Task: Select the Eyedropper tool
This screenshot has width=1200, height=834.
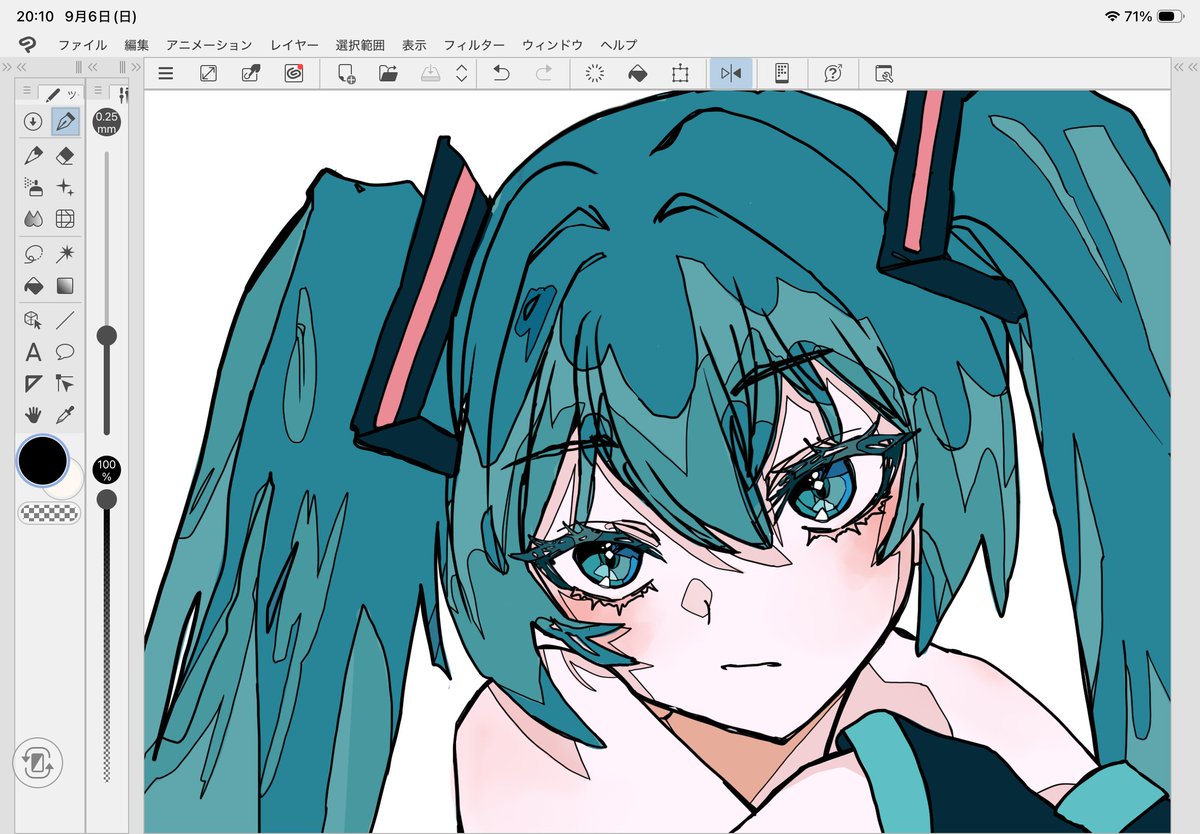Action: pos(65,414)
